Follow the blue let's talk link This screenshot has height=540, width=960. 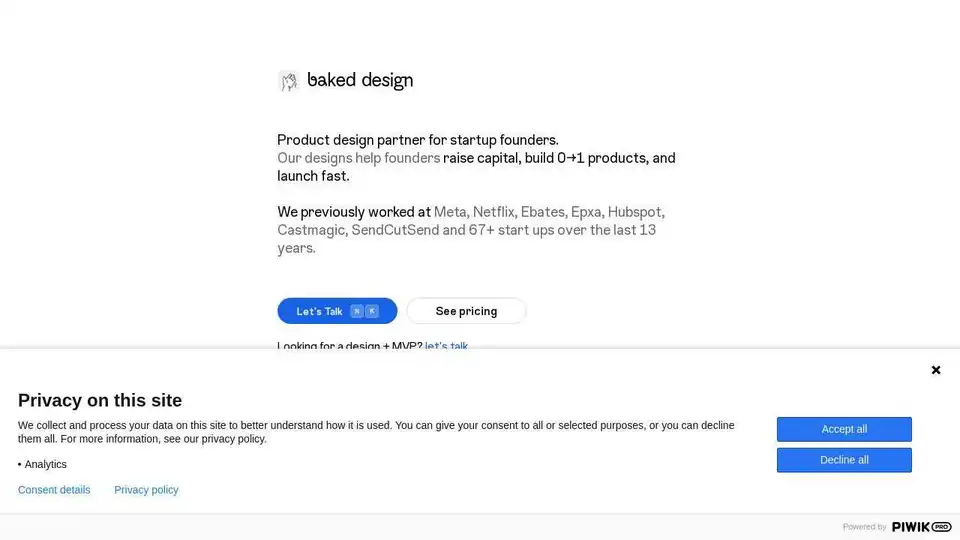[446, 345]
